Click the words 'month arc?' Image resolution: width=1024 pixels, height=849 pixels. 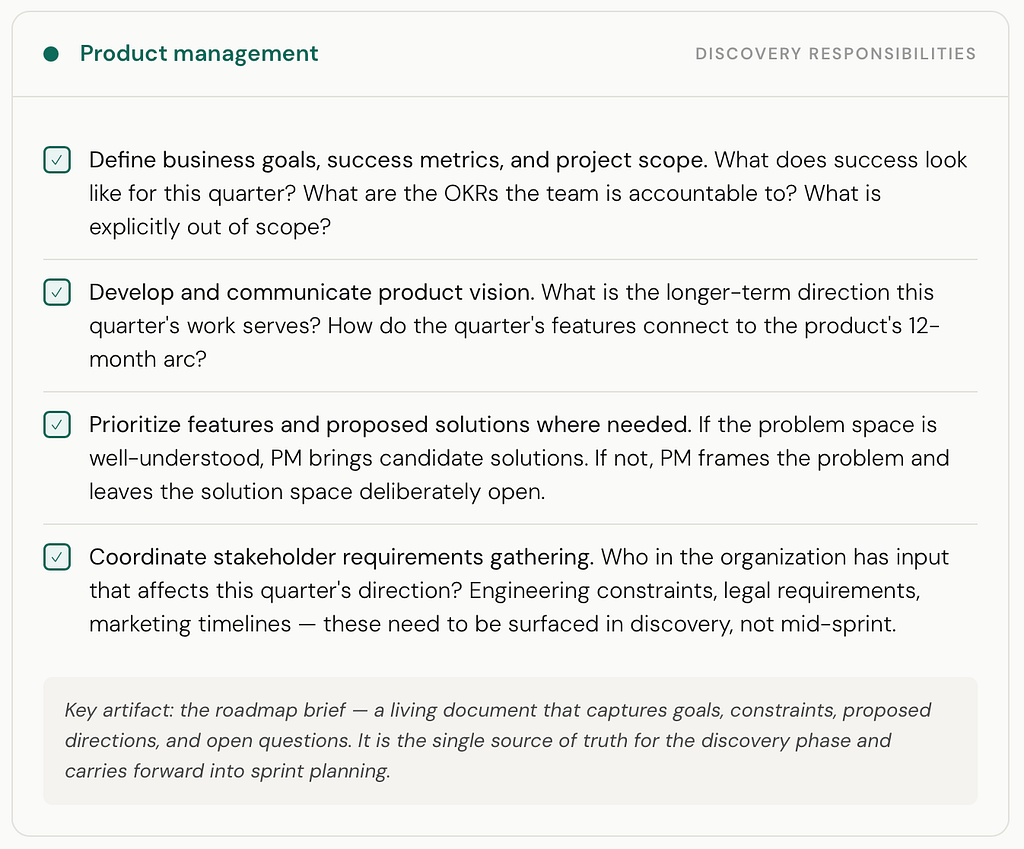pyautogui.click(x=148, y=359)
